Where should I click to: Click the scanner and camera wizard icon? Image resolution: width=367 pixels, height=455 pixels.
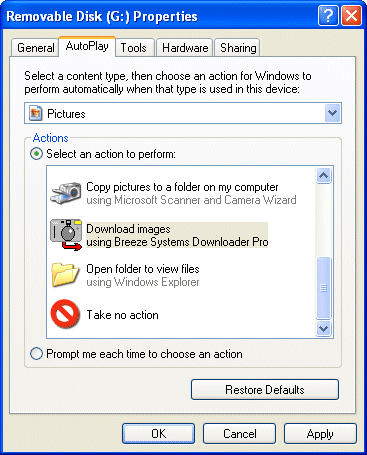tap(66, 193)
